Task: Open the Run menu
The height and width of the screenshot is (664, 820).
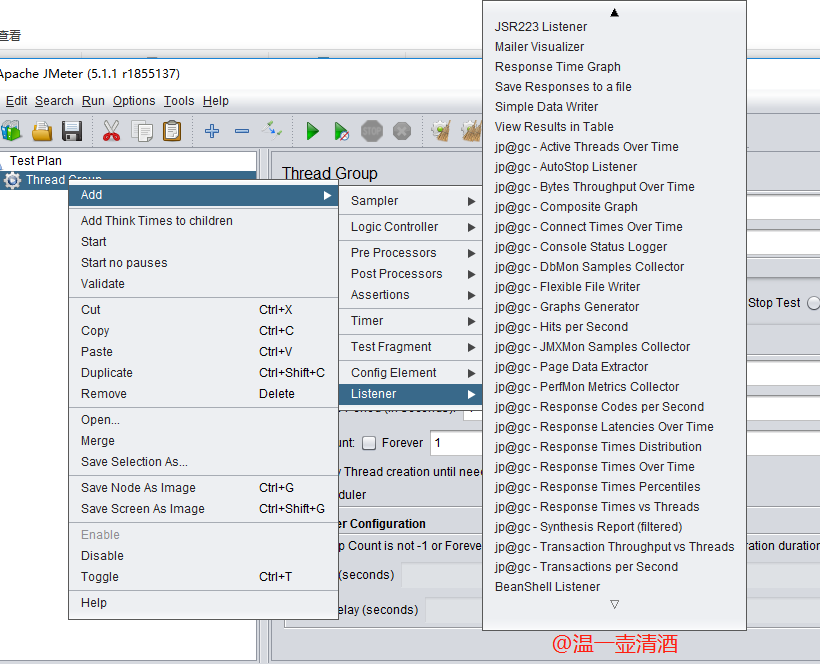Action: (93, 101)
